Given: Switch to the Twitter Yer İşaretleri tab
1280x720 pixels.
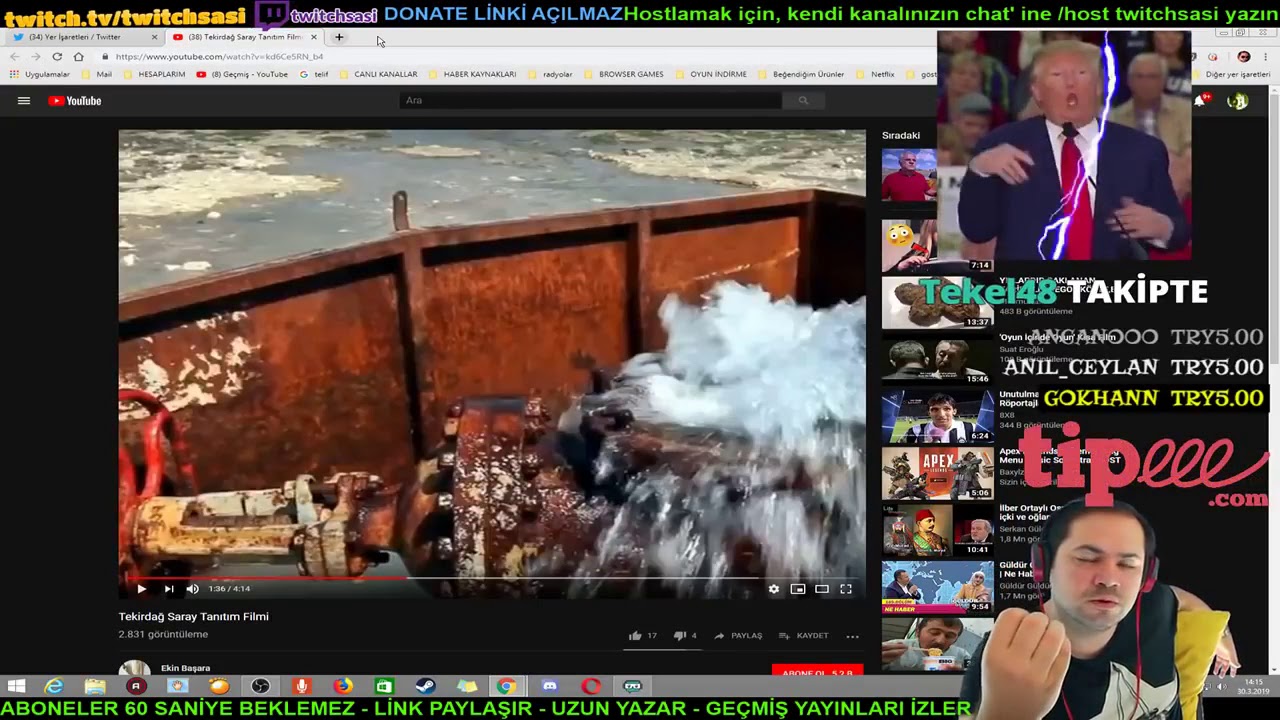Looking at the screenshot, I should click(84, 37).
